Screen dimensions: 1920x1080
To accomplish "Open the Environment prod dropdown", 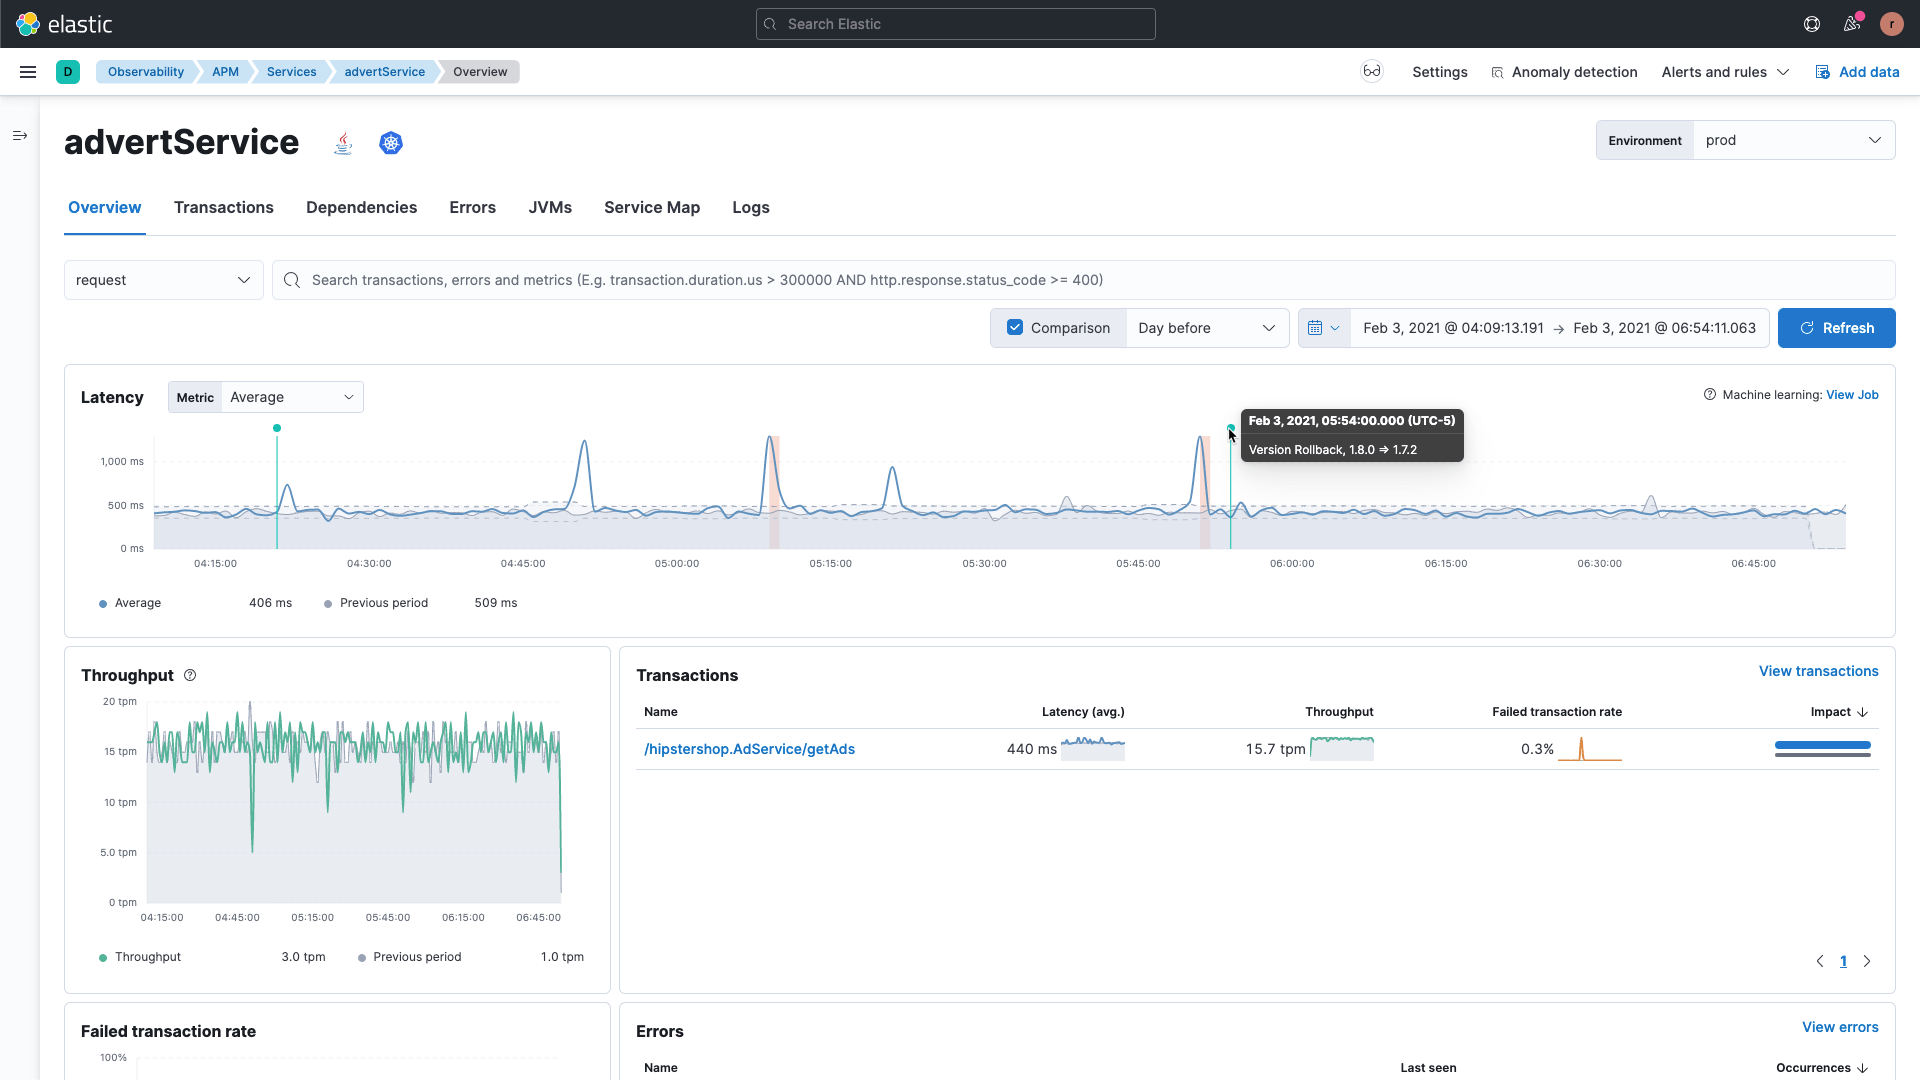I will tap(1794, 140).
